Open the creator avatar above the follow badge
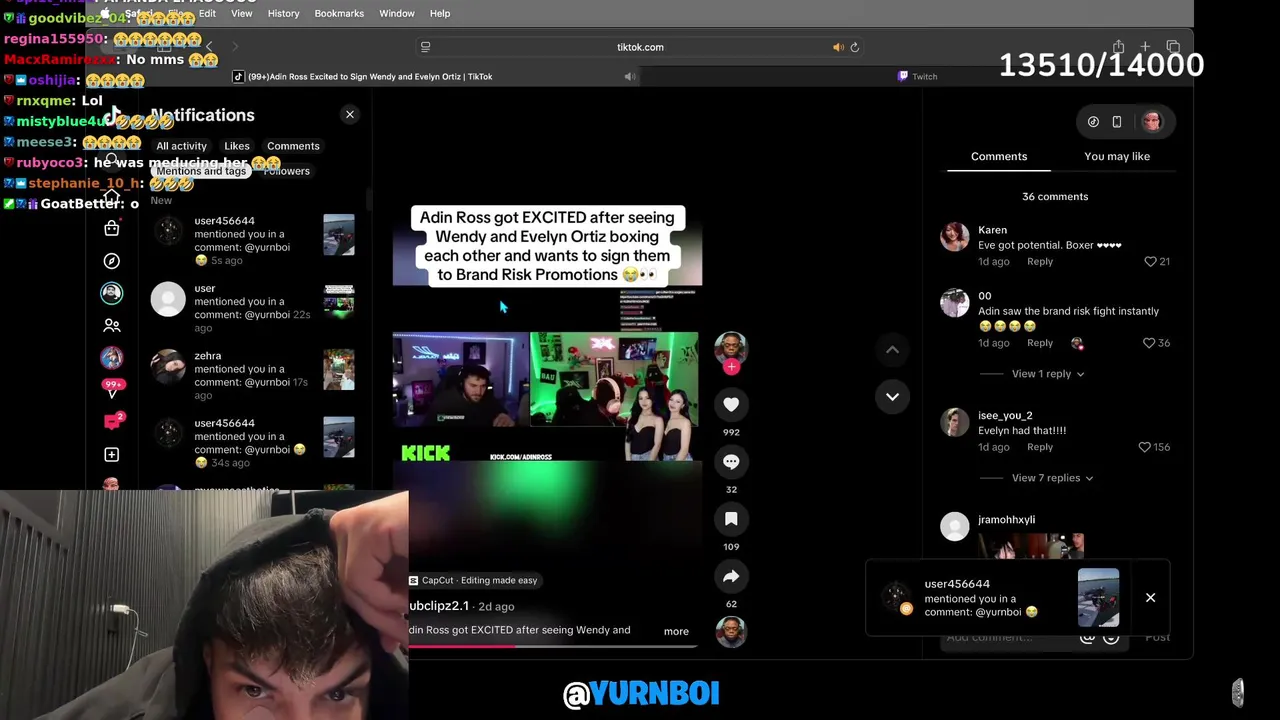The height and width of the screenshot is (720, 1280). pyautogui.click(x=731, y=347)
